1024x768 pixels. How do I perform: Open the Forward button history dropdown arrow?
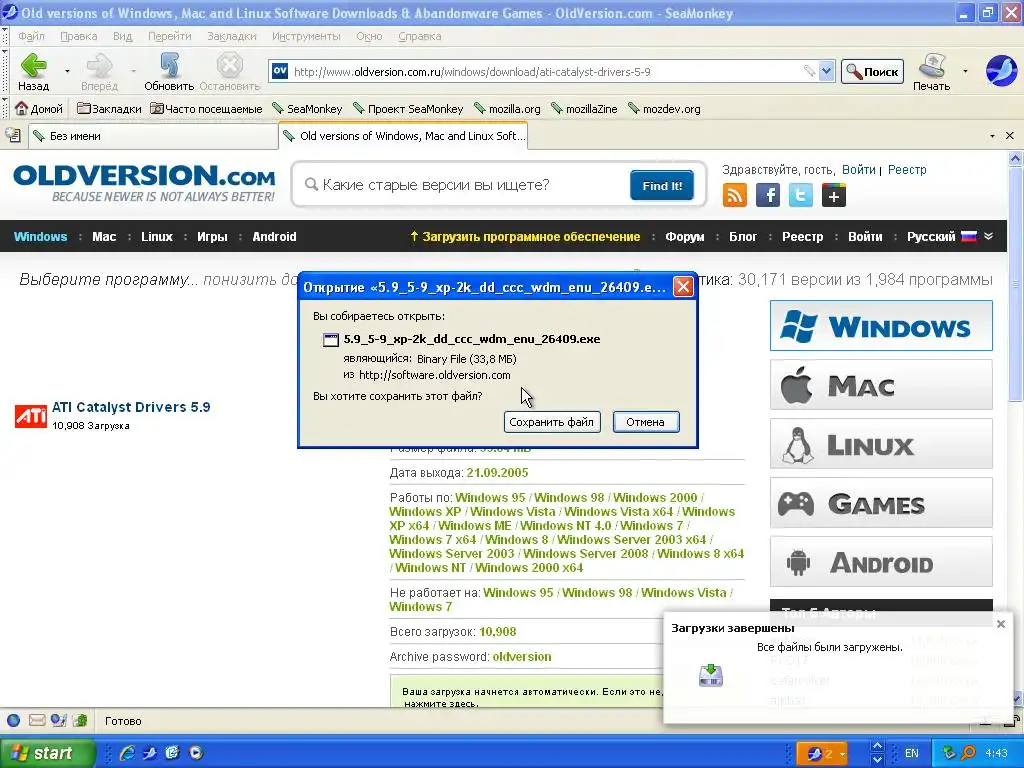[x=133, y=71]
